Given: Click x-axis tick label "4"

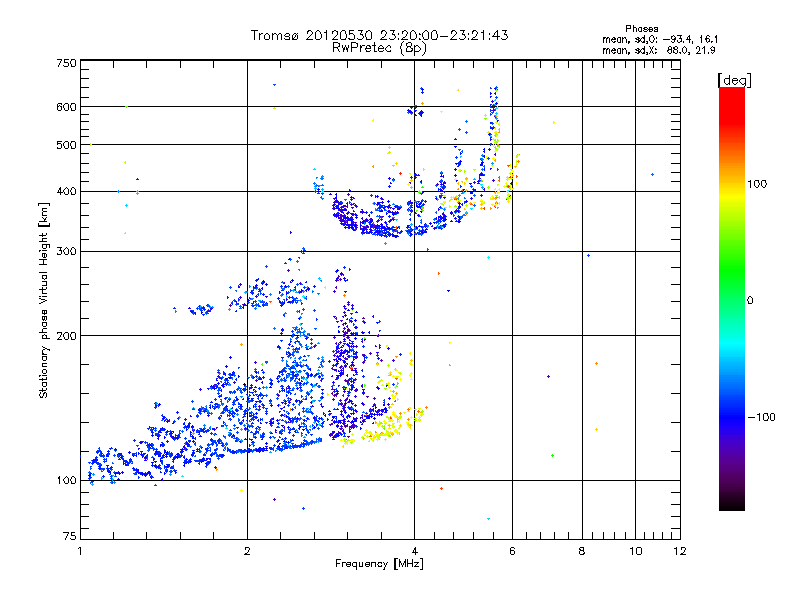Looking at the screenshot, I should [x=414, y=551].
